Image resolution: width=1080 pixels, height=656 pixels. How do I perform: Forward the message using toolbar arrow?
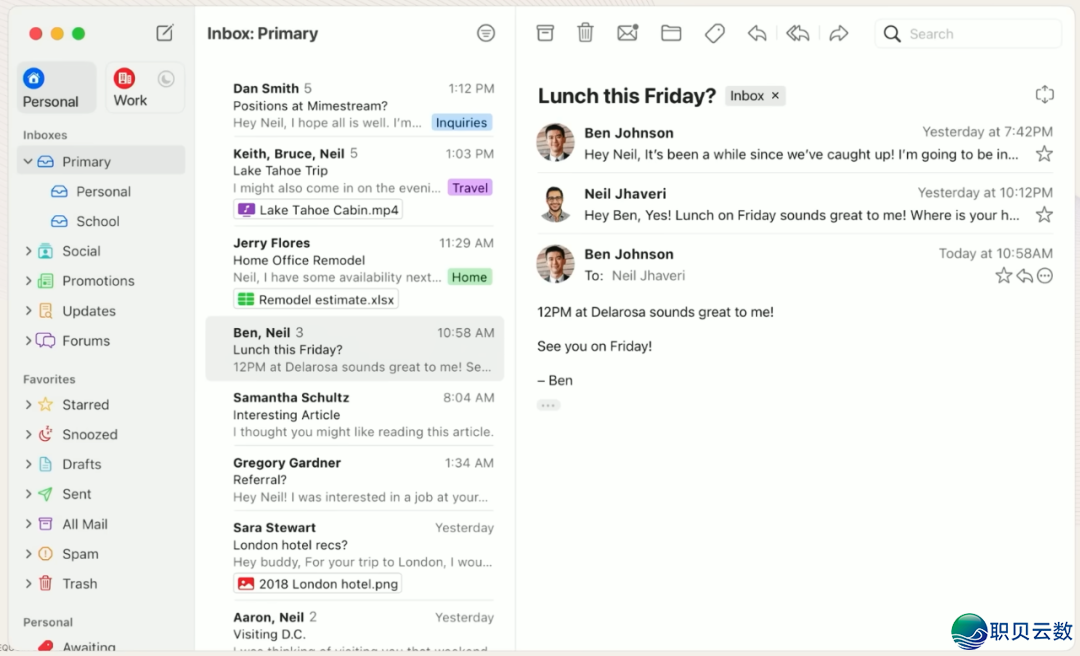coord(839,33)
